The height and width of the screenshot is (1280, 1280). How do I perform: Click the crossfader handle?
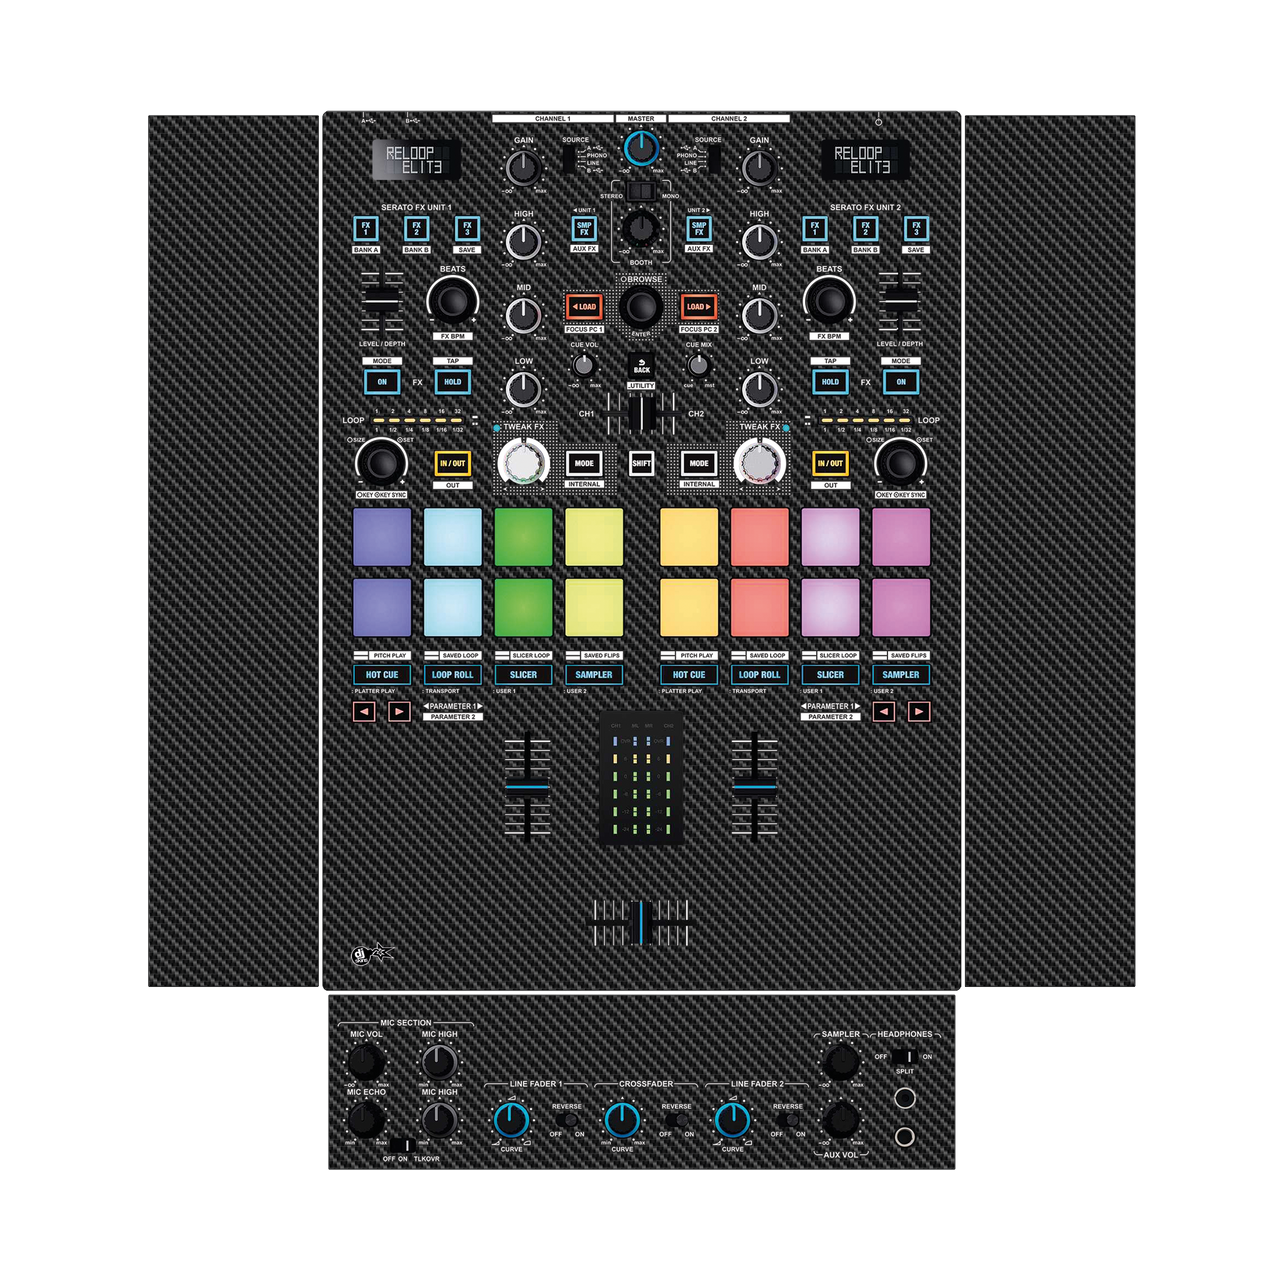pyautogui.click(x=641, y=922)
